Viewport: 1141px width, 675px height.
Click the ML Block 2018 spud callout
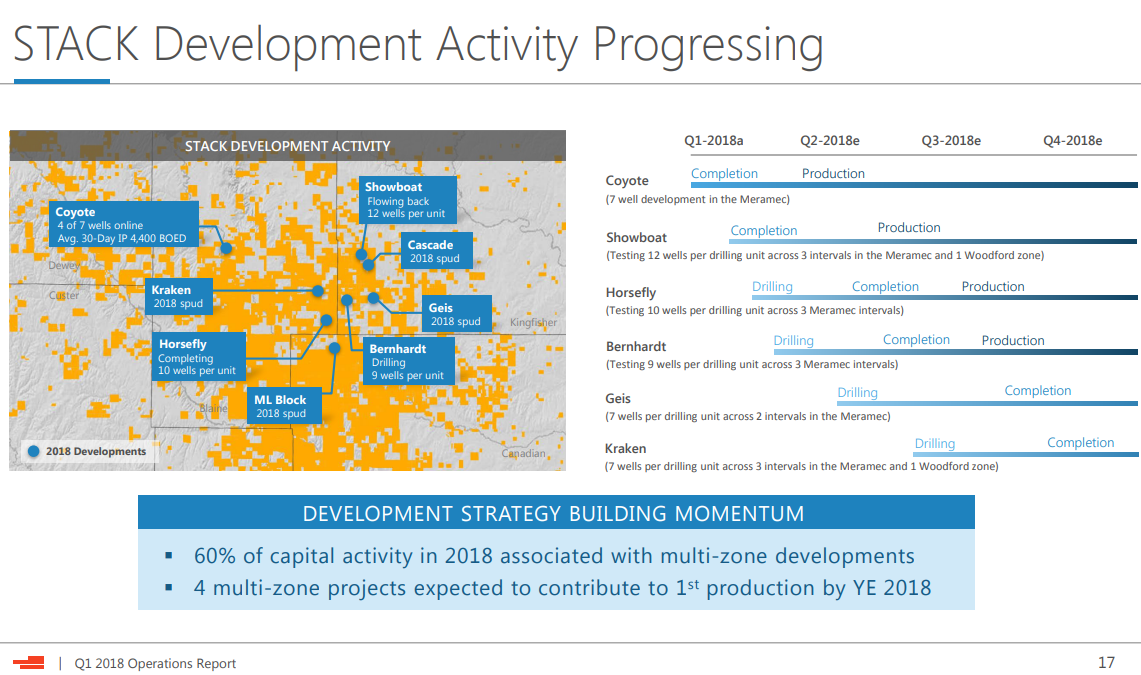point(284,406)
